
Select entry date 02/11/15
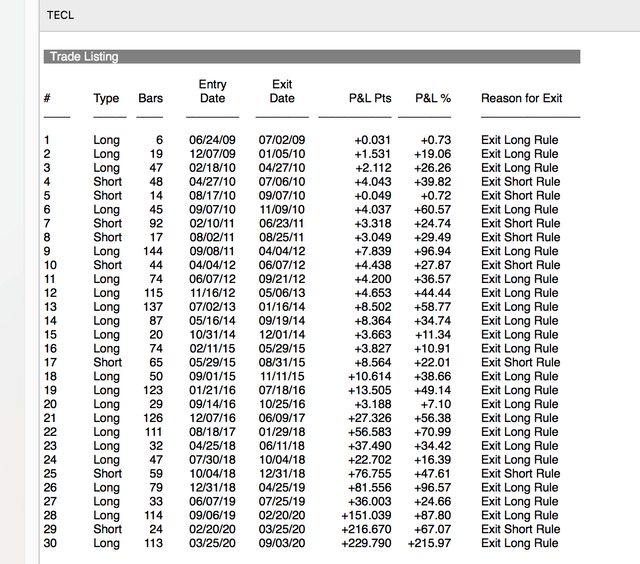(x=212, y=348)
